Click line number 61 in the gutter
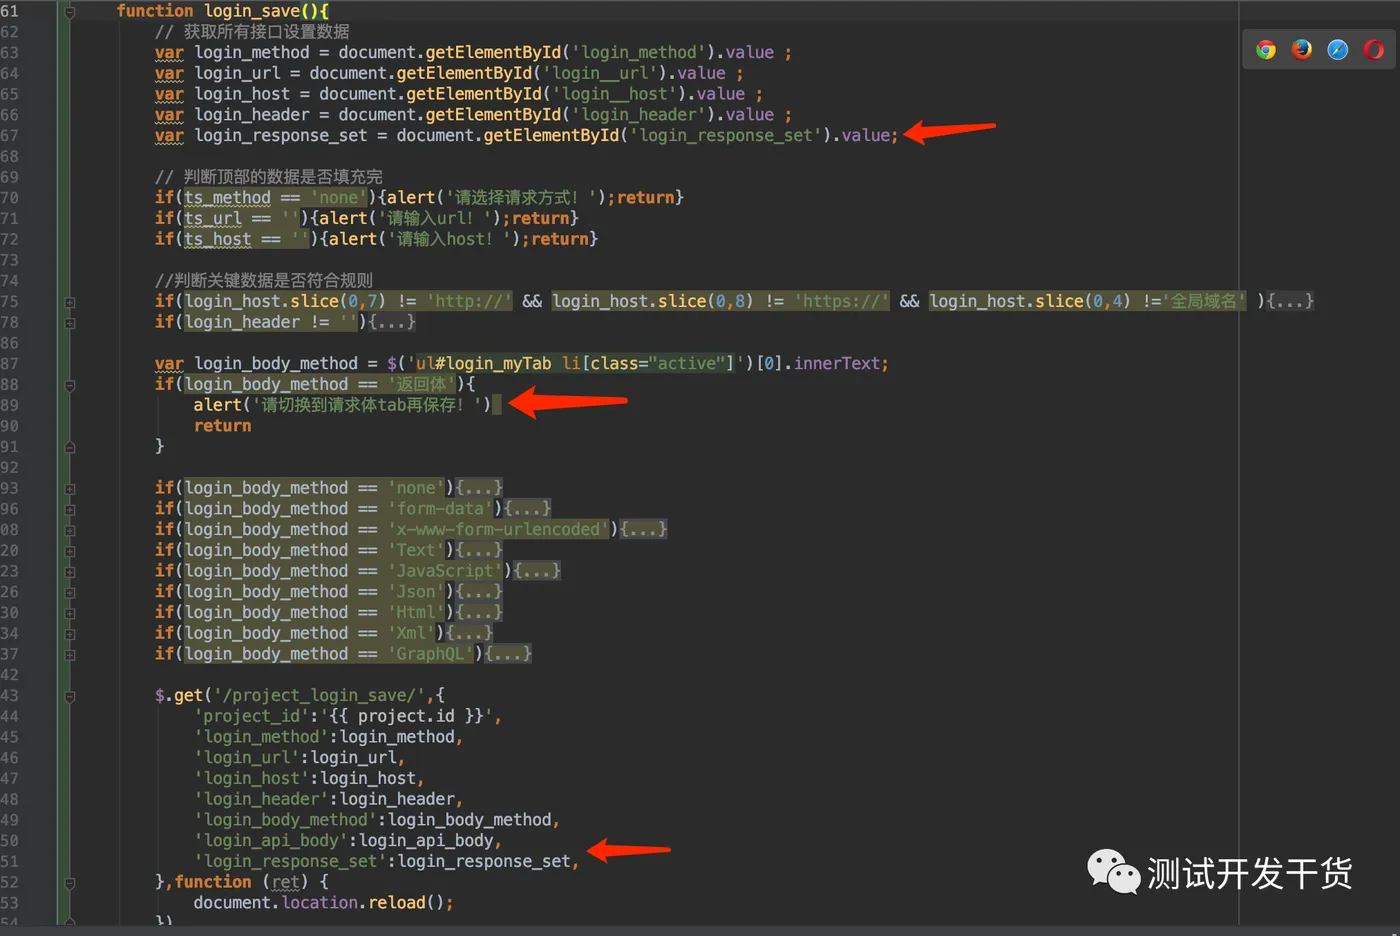The image size is (1400, 936). [x=10, y=11]
